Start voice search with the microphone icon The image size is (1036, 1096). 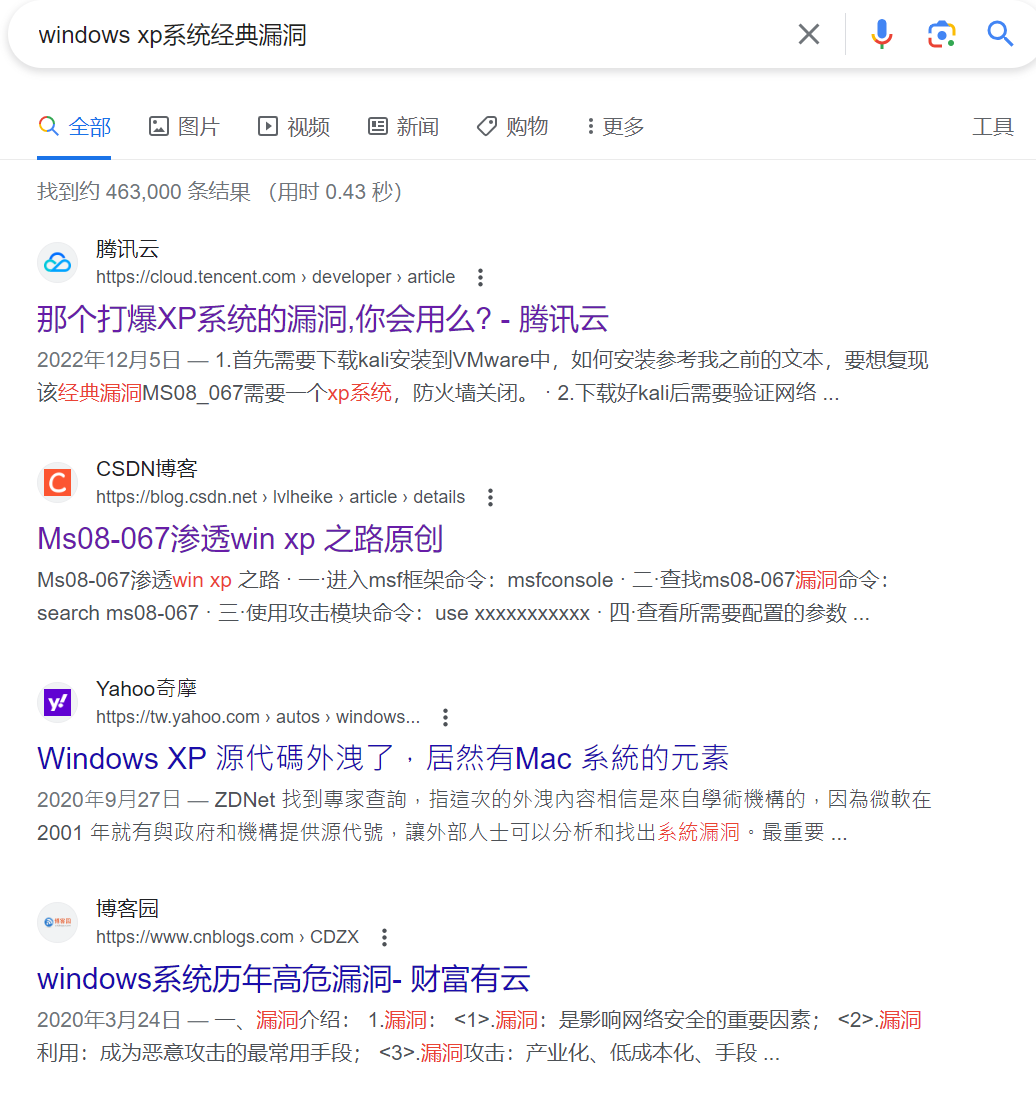(882, 34)
